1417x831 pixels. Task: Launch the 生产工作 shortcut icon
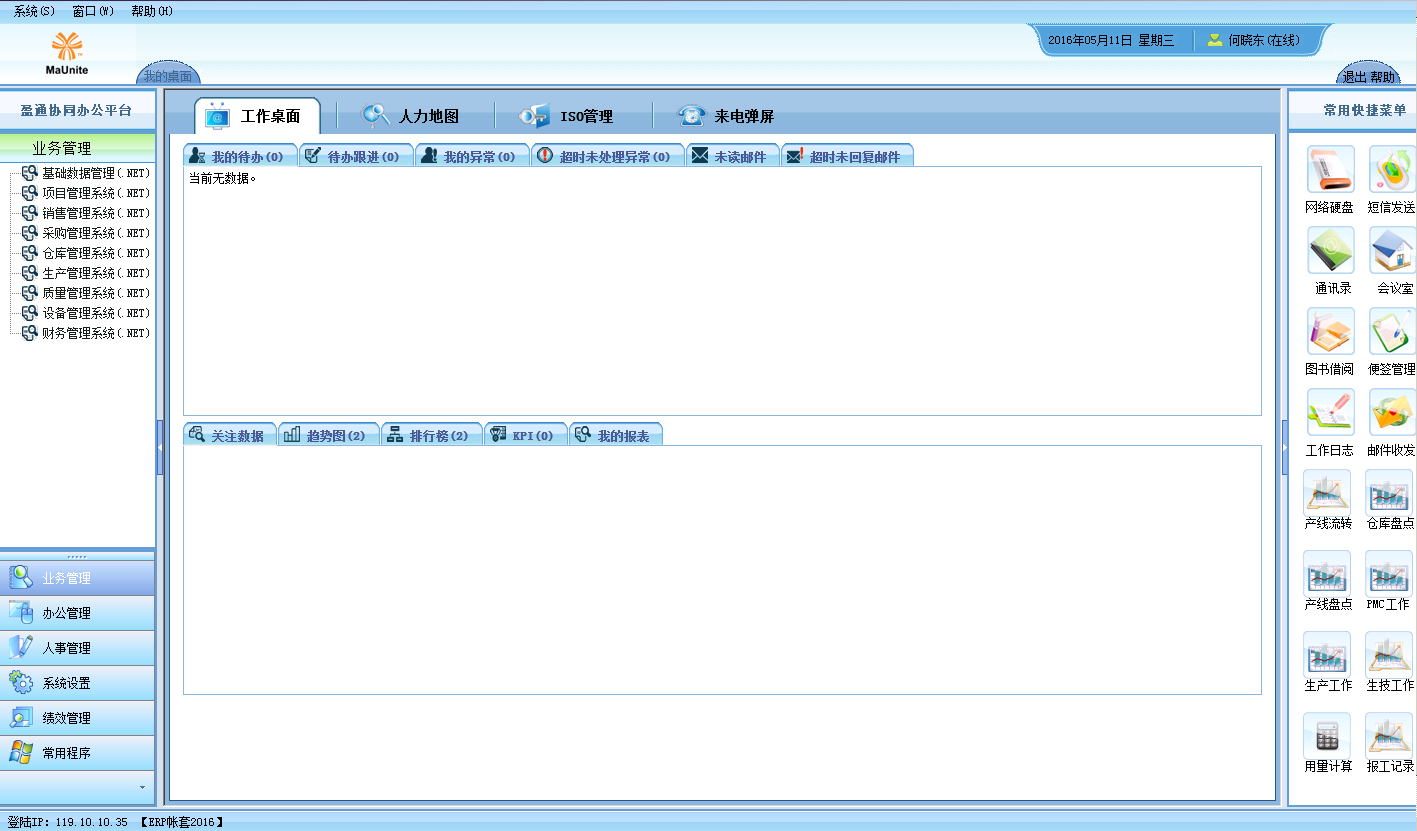1327,655
